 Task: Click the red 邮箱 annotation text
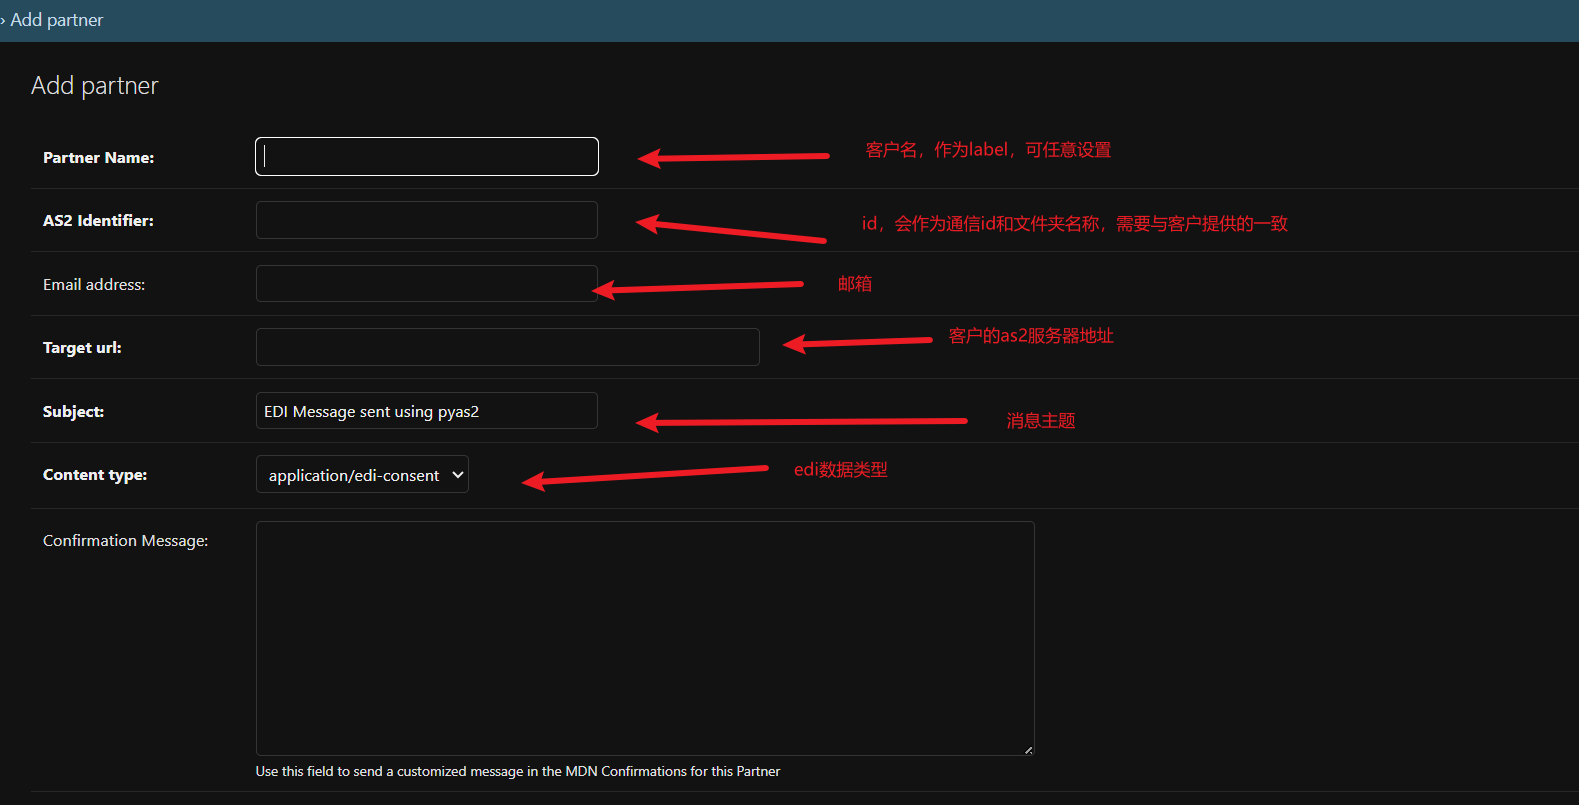[x=855, y=284]
